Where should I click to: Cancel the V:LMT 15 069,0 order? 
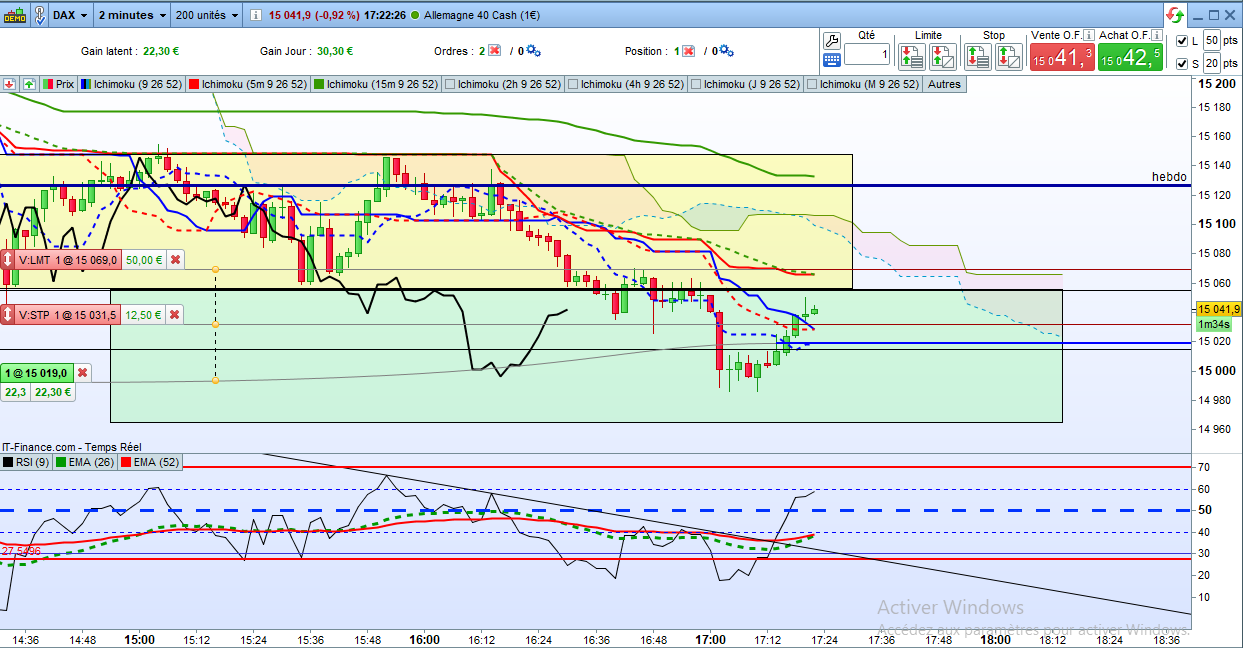[175, 259]
